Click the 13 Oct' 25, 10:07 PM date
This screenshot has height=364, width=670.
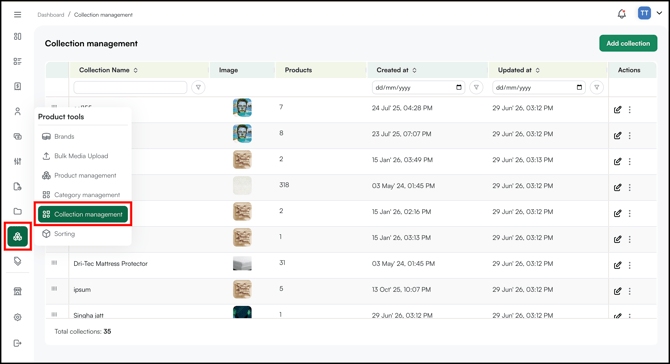401,289
